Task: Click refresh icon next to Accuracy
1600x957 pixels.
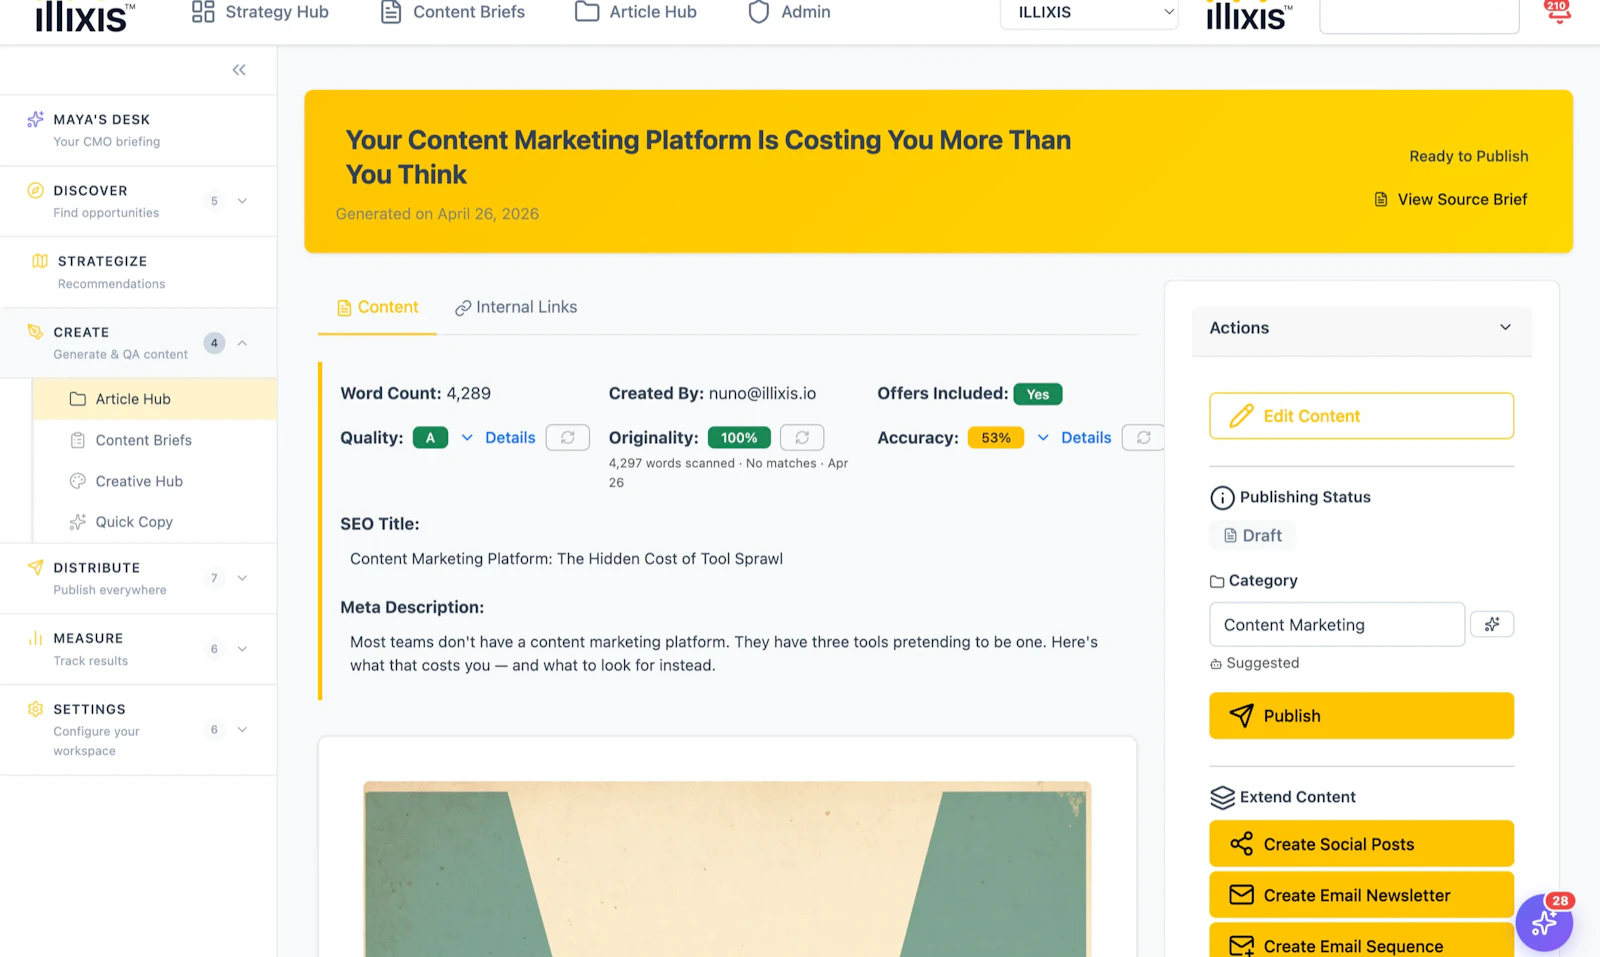Action: click(1143, 438)
